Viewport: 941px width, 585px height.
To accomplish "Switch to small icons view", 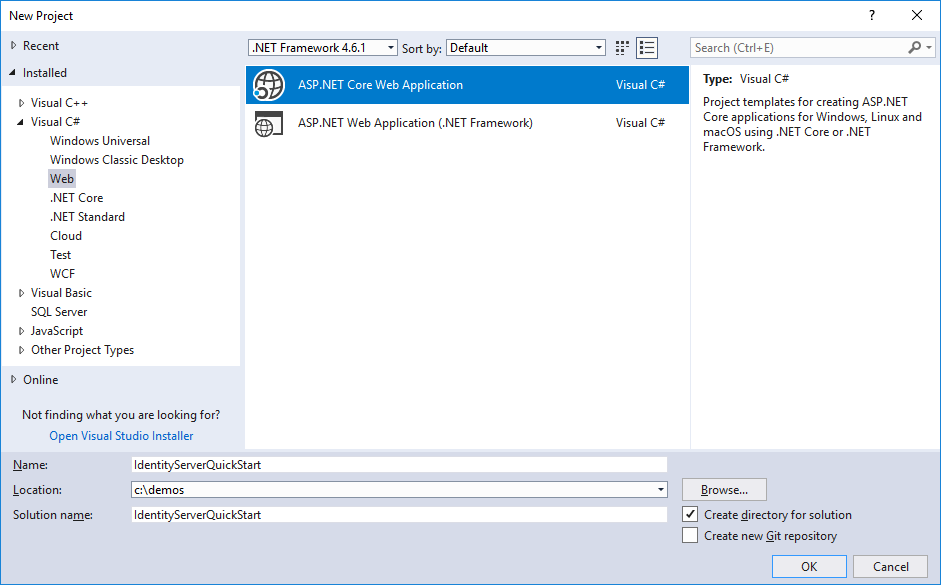I will point(622,48).
